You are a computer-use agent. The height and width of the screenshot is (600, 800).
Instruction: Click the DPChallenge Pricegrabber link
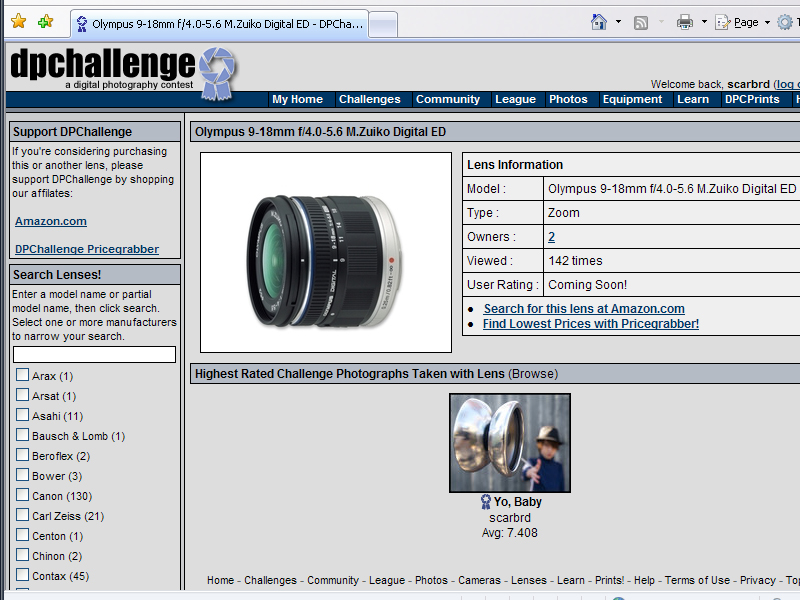(87, 249)
